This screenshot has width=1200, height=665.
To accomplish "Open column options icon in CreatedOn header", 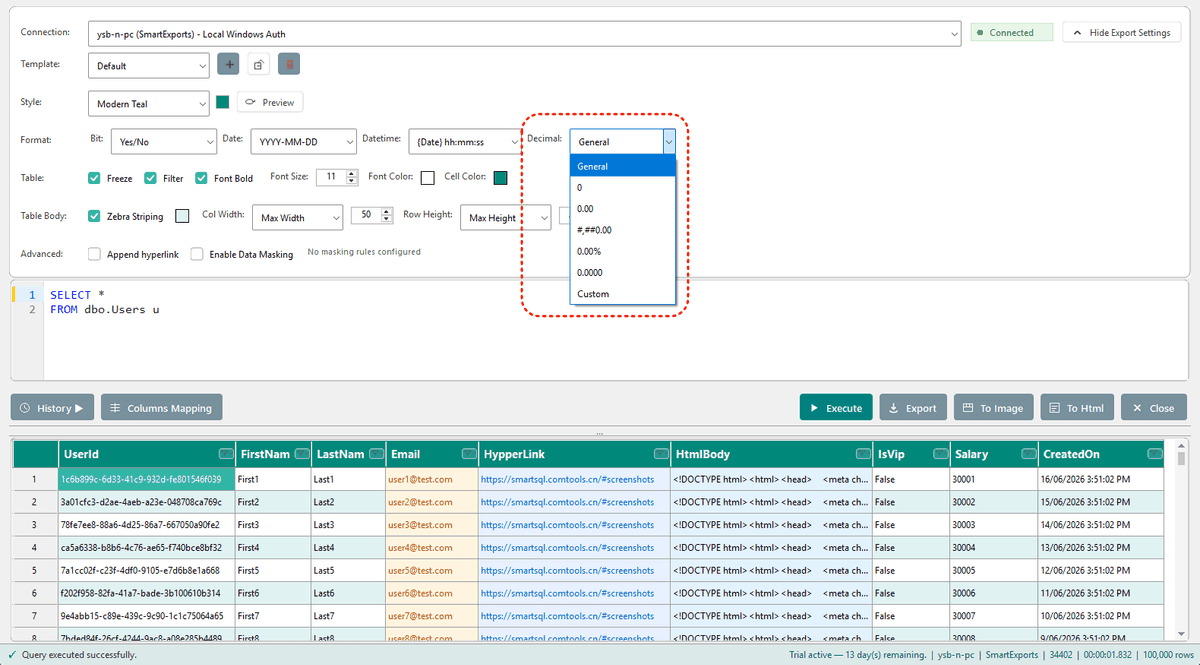I will pyautogui.click(x=1155, y=454).
